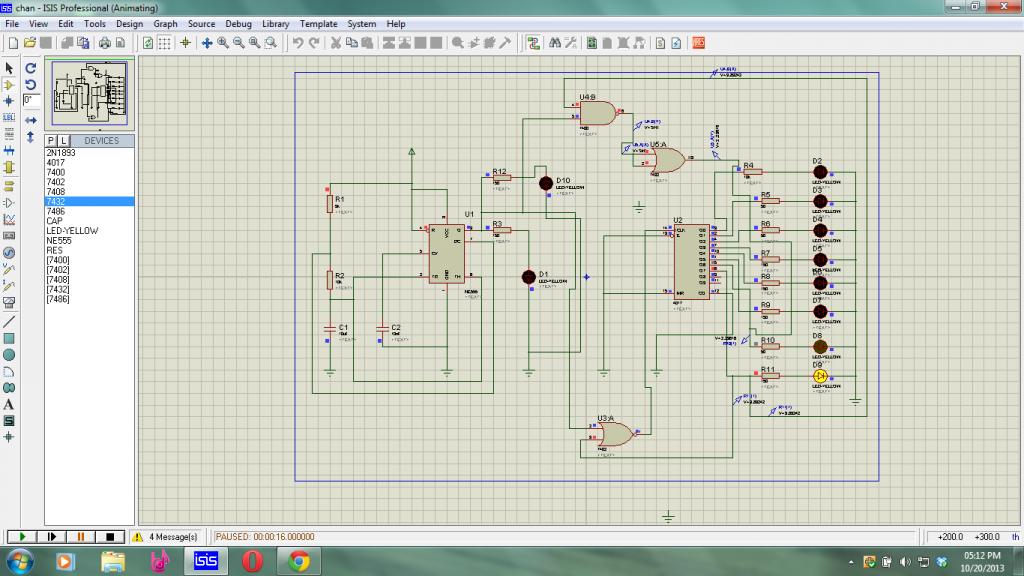
Task: Click the Zoom In magnifier icon
Action: 223,43
